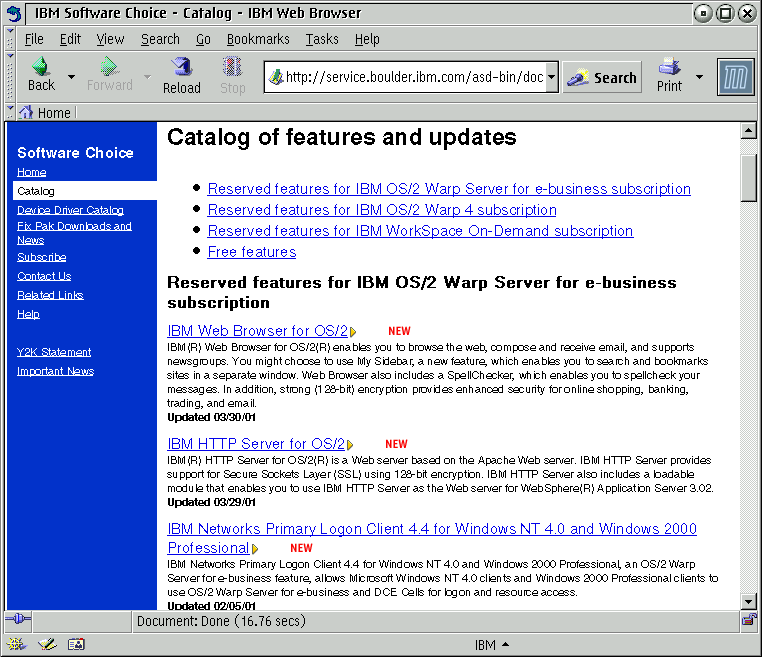The height and width of the screenshot is (657, 762).
Task: Click the arrow icon beside IBM Web Browser link
Action: coord(353,332)
